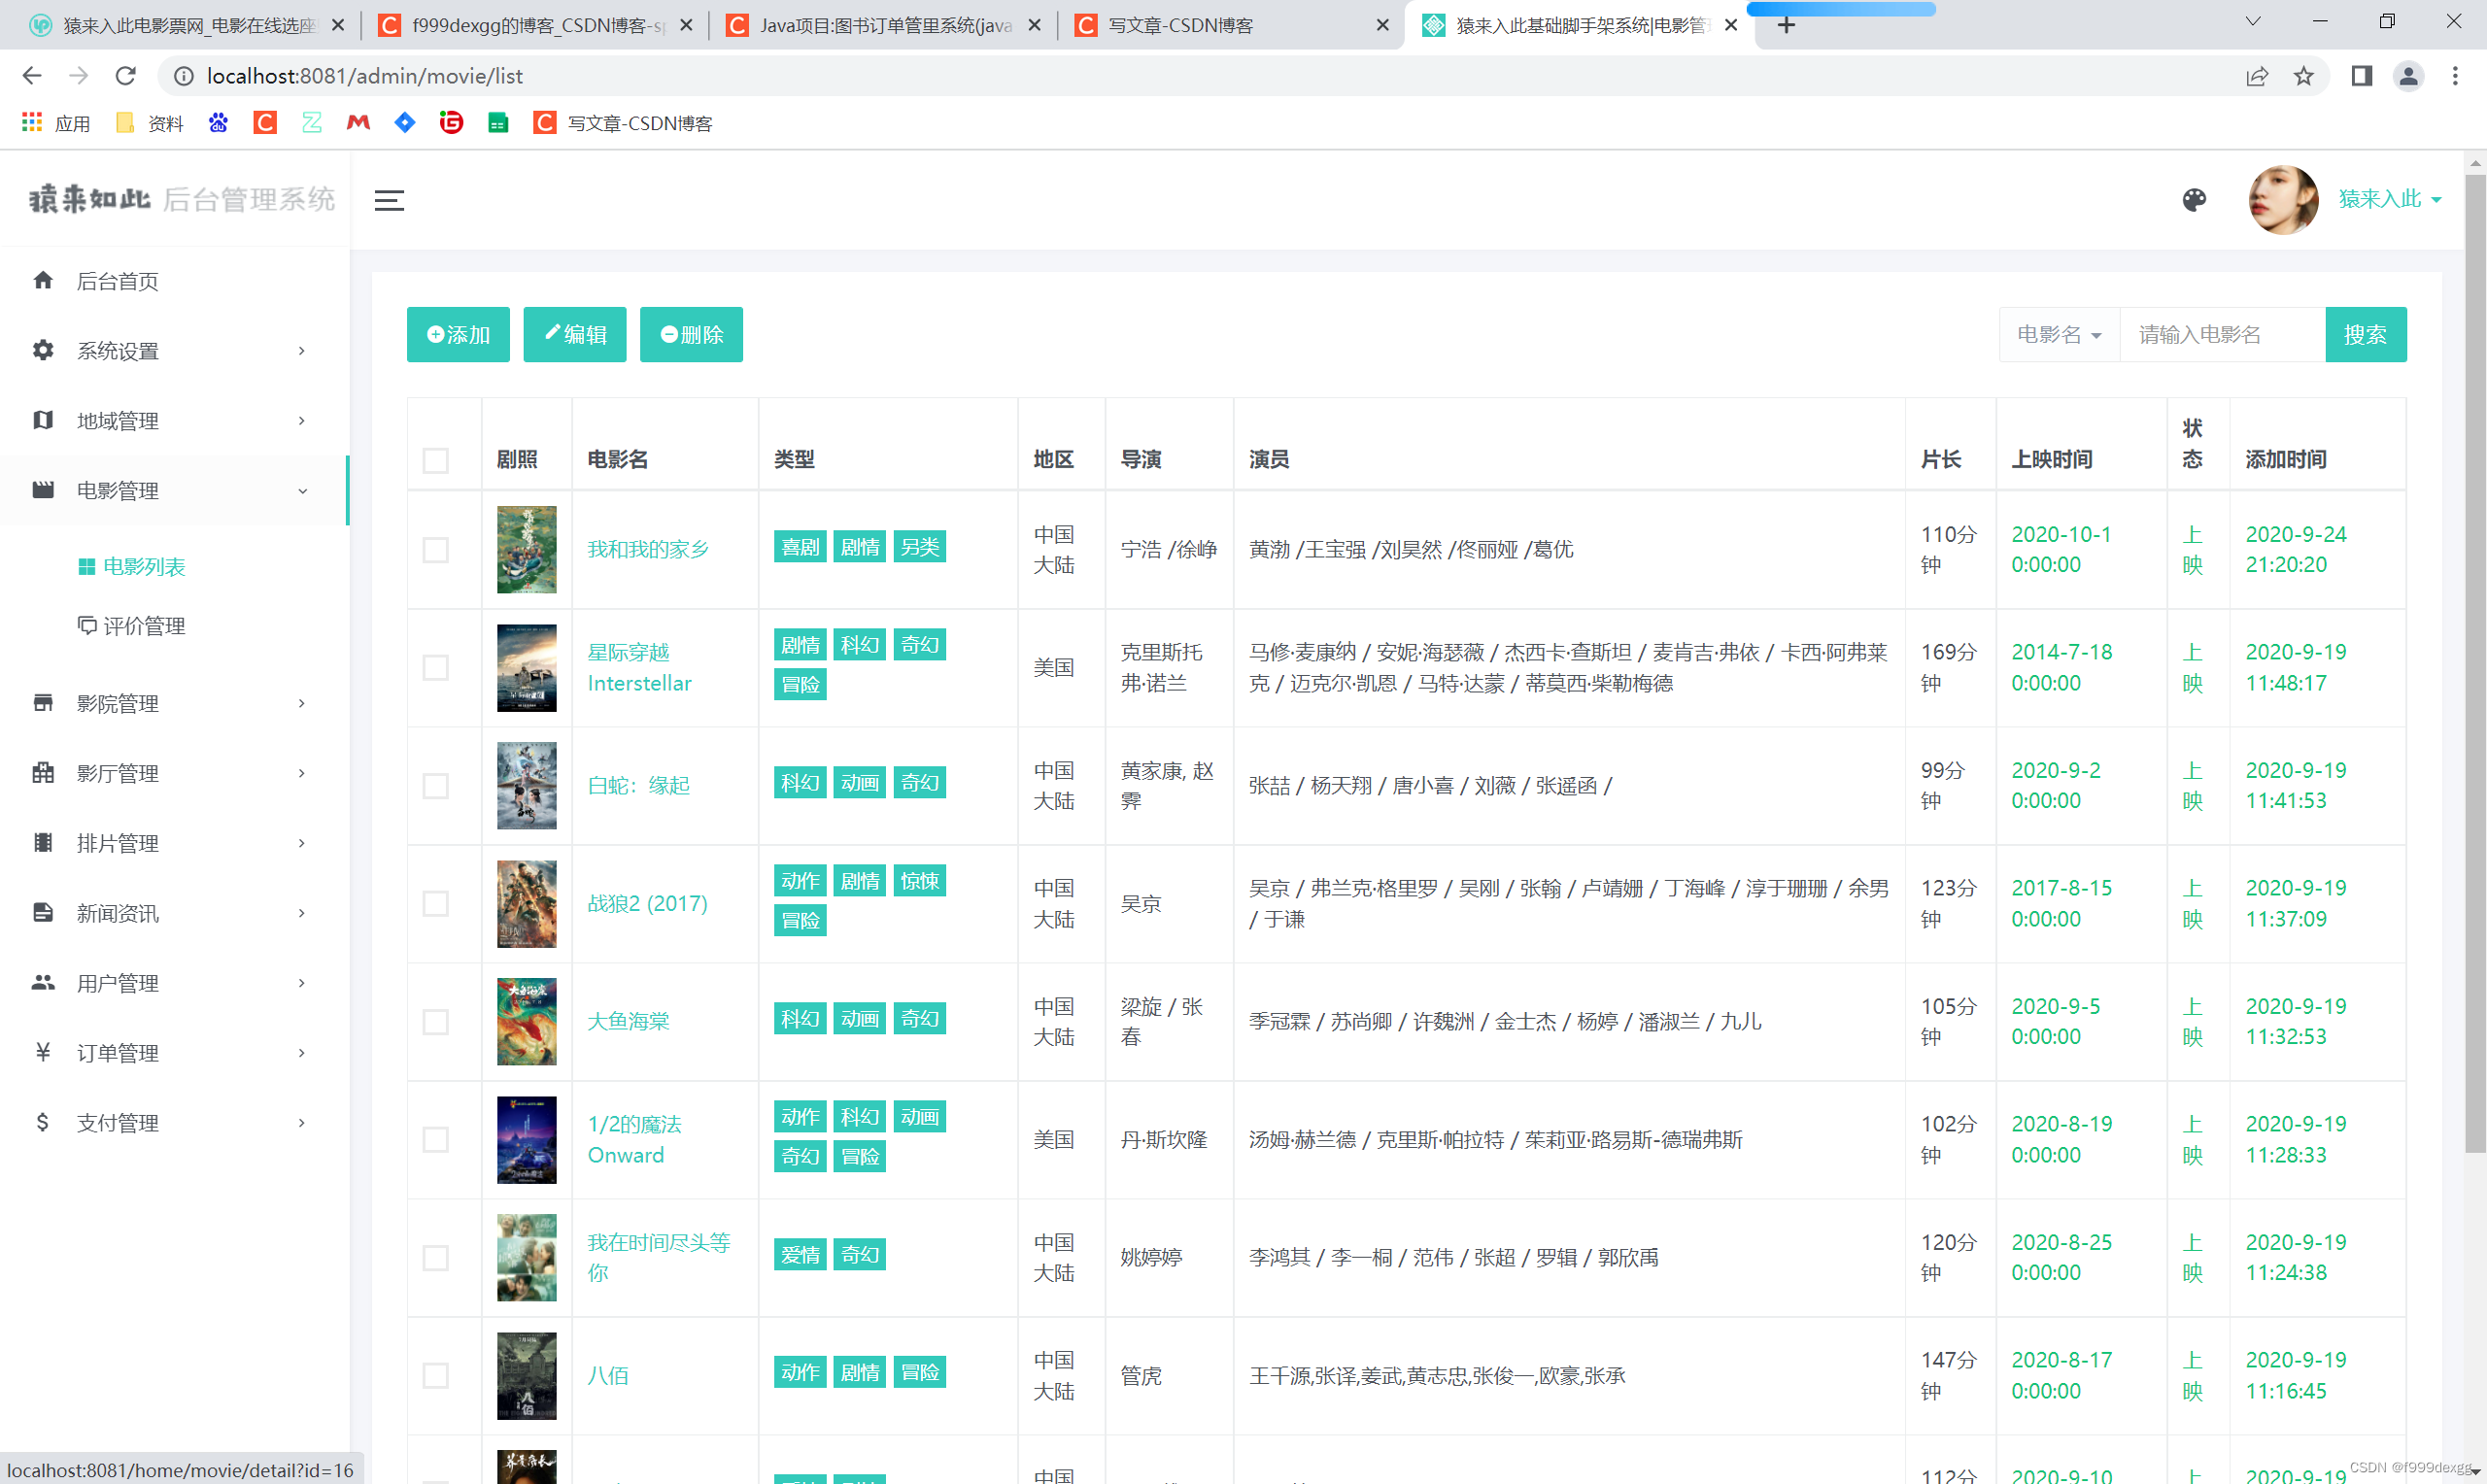Toggle the sidebar hamburger menu icon
Screen dimensions: 2487x1484
pyautogui.click(x=389, y=200)
